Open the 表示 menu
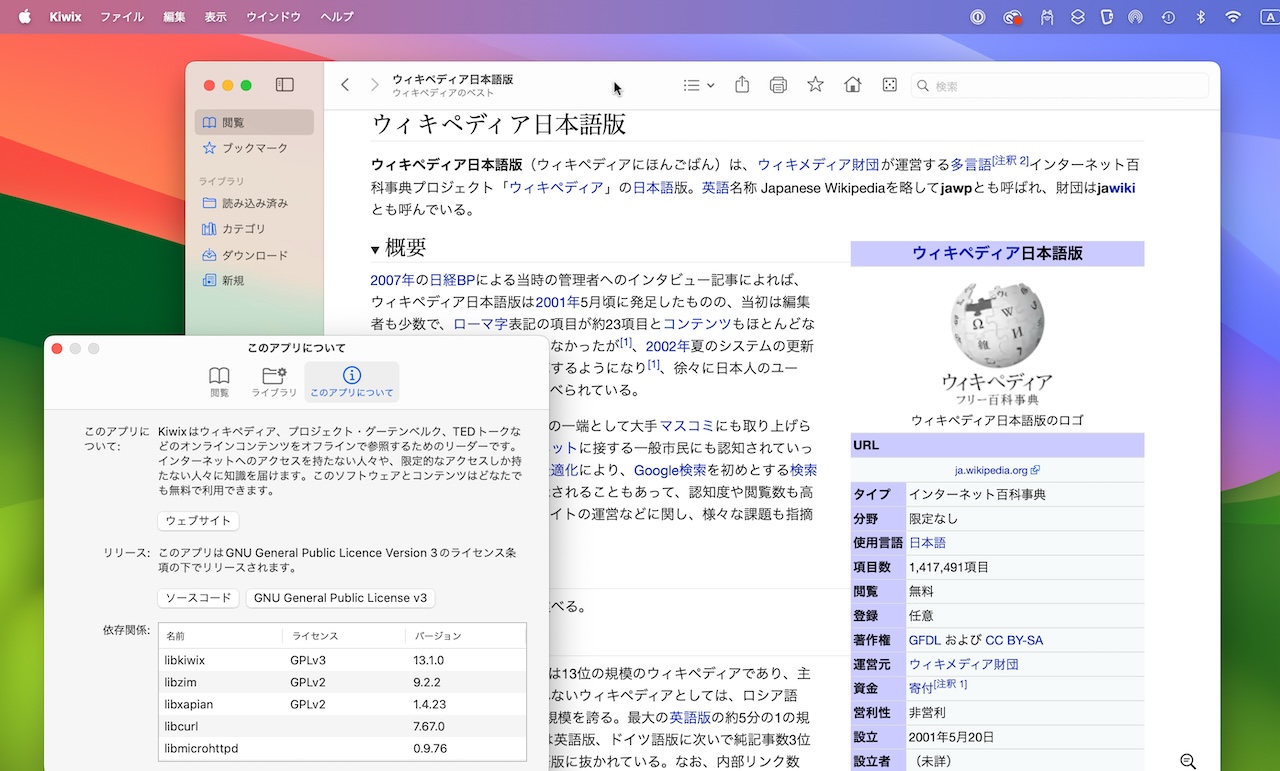The width and height of the screenshot is (1280, 771). pyautogui.click(x=215, y=17)
